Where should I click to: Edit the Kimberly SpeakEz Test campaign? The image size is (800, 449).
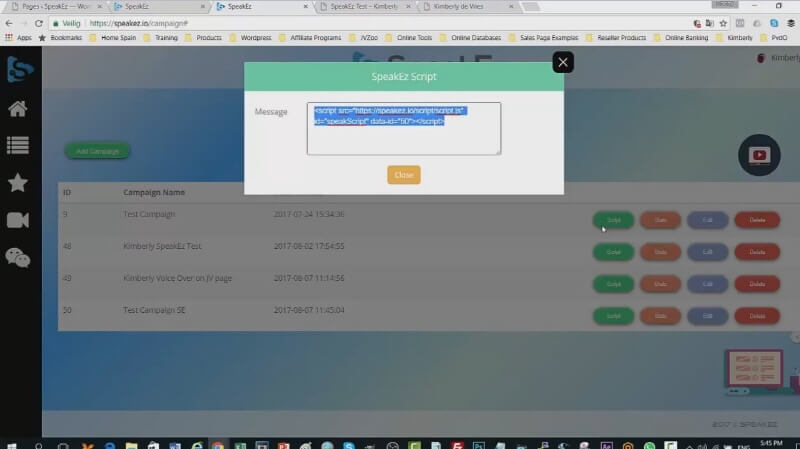click(x=707, y=252)
